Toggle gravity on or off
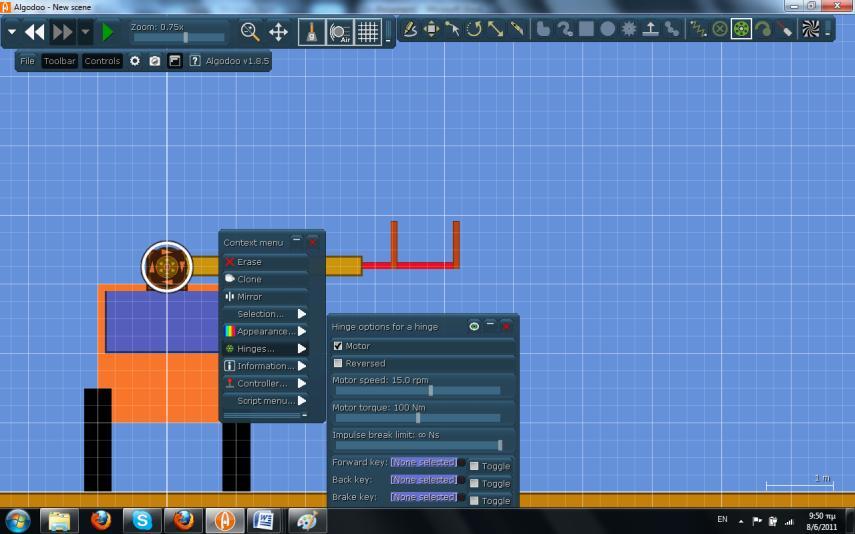 click(311, 32)
